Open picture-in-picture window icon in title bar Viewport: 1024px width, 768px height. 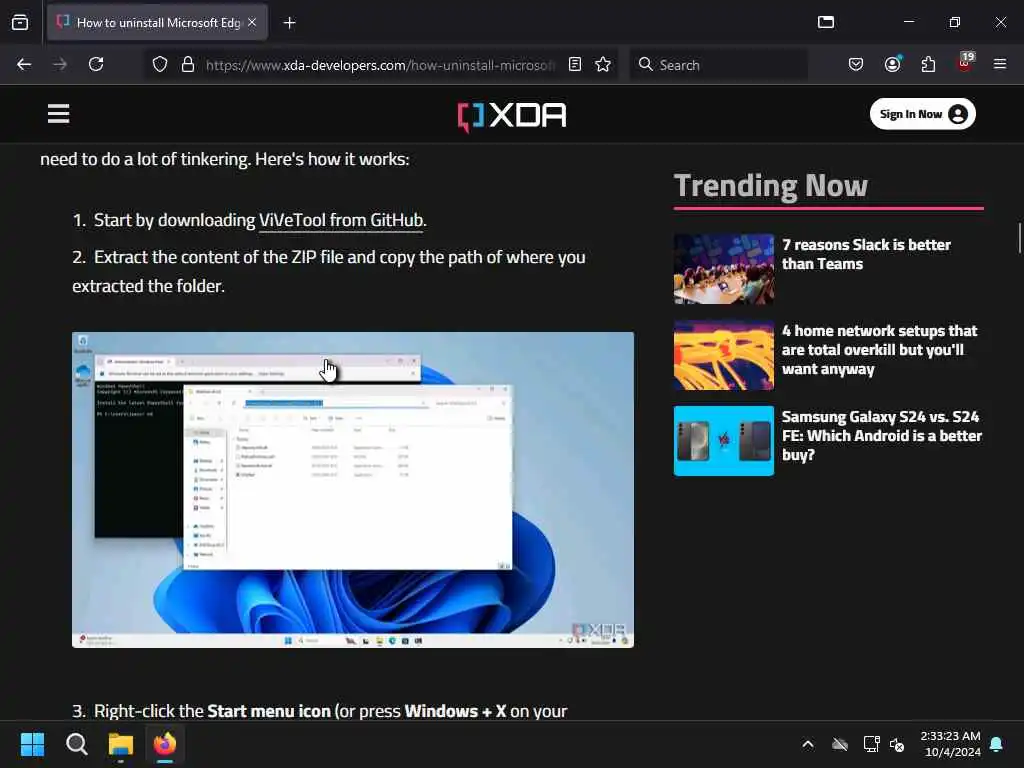[x=826, y=22]
